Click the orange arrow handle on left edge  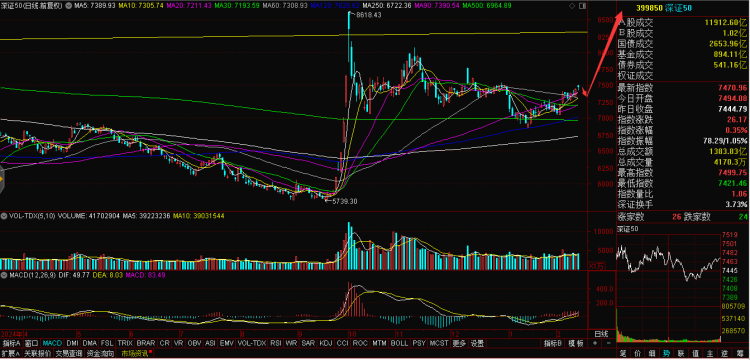pos(1,179)
